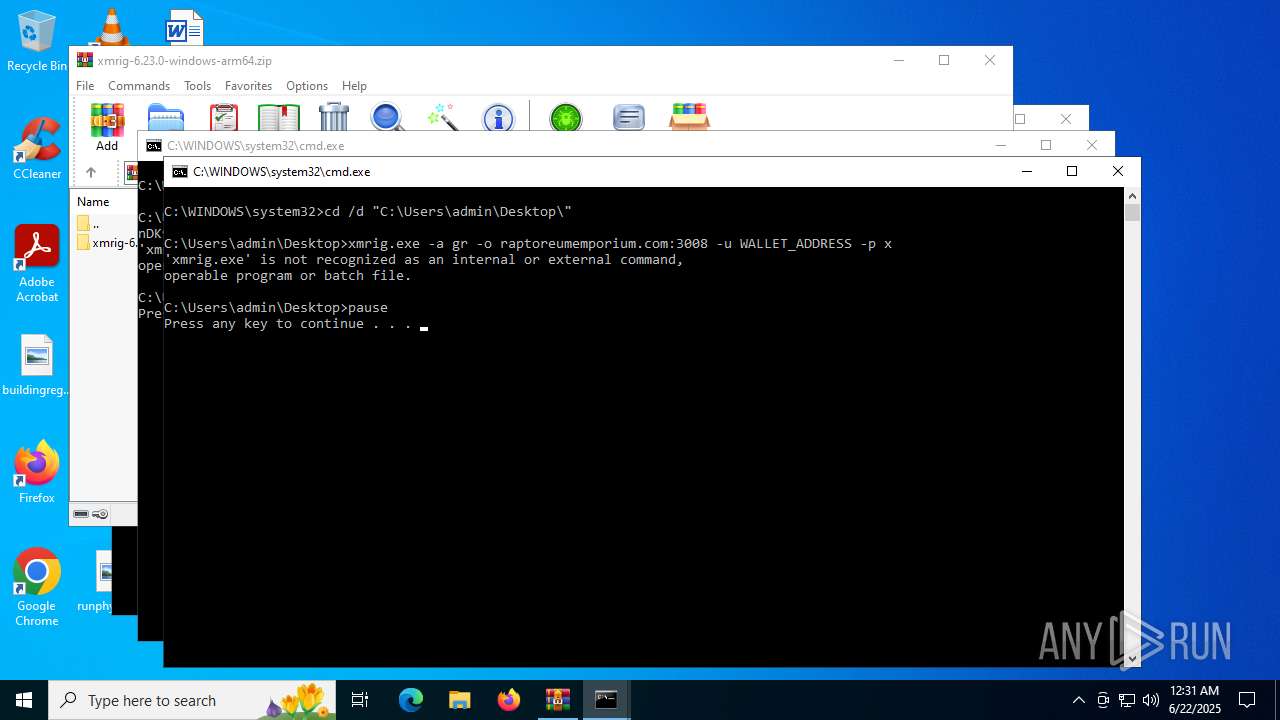1280x720 pixels.
Task: Open the Tools menu in WinRAR
Action: [197, 86]
